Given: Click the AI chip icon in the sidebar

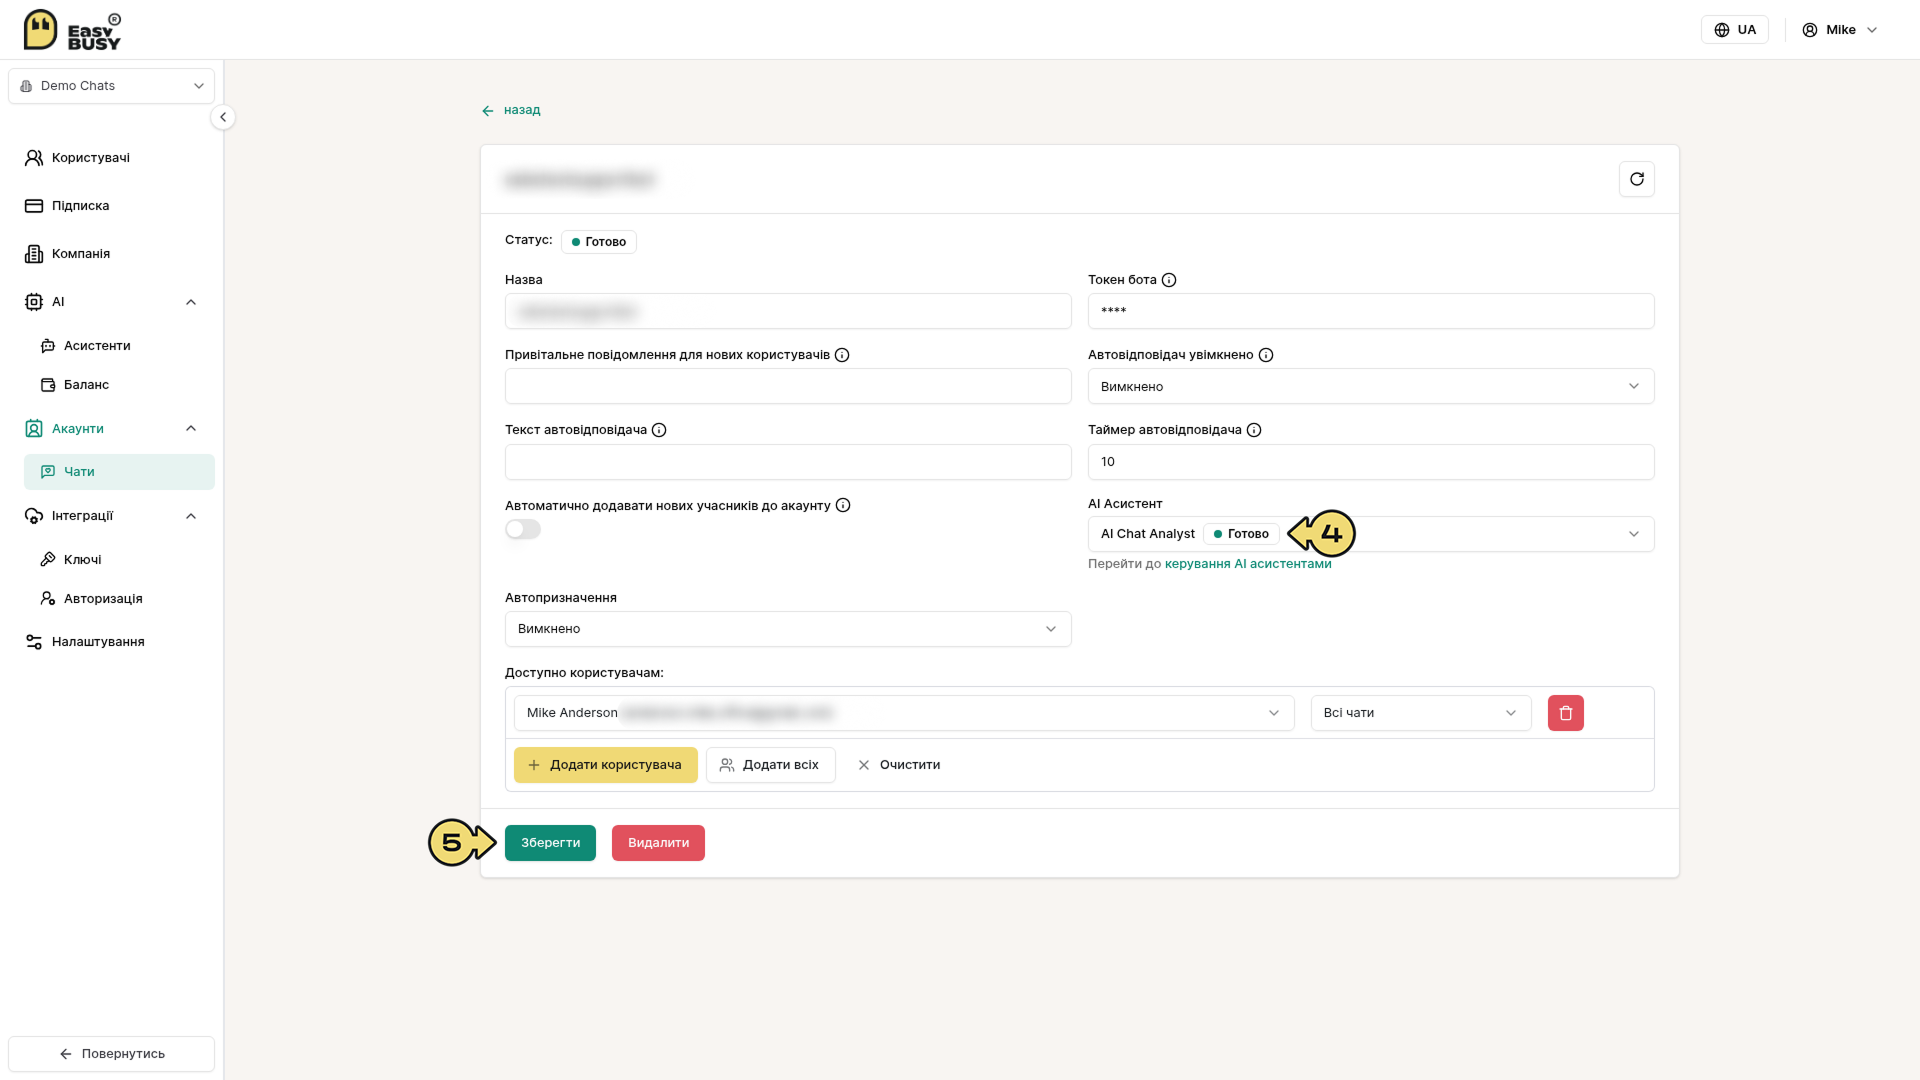Looking at the screenshot, I should pos(34,302).
